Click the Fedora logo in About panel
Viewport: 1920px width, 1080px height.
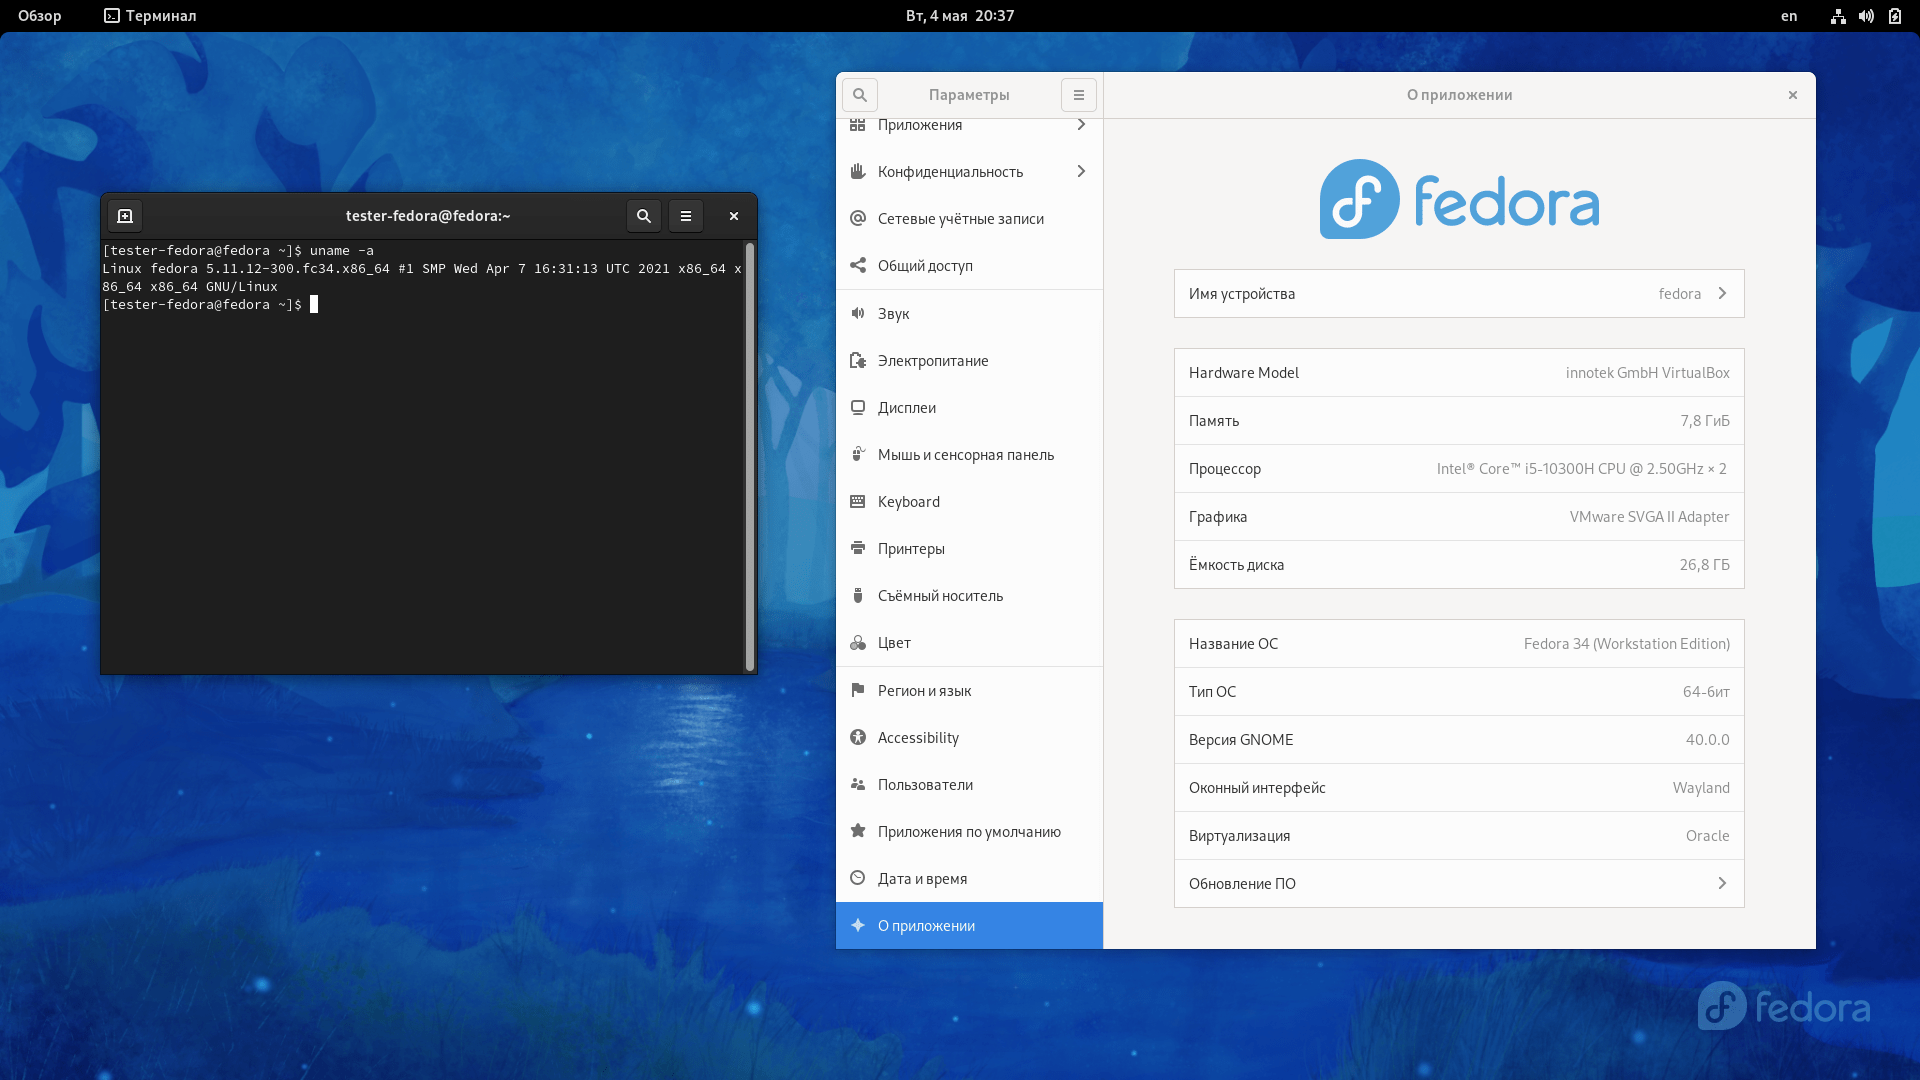(1458, 199)
